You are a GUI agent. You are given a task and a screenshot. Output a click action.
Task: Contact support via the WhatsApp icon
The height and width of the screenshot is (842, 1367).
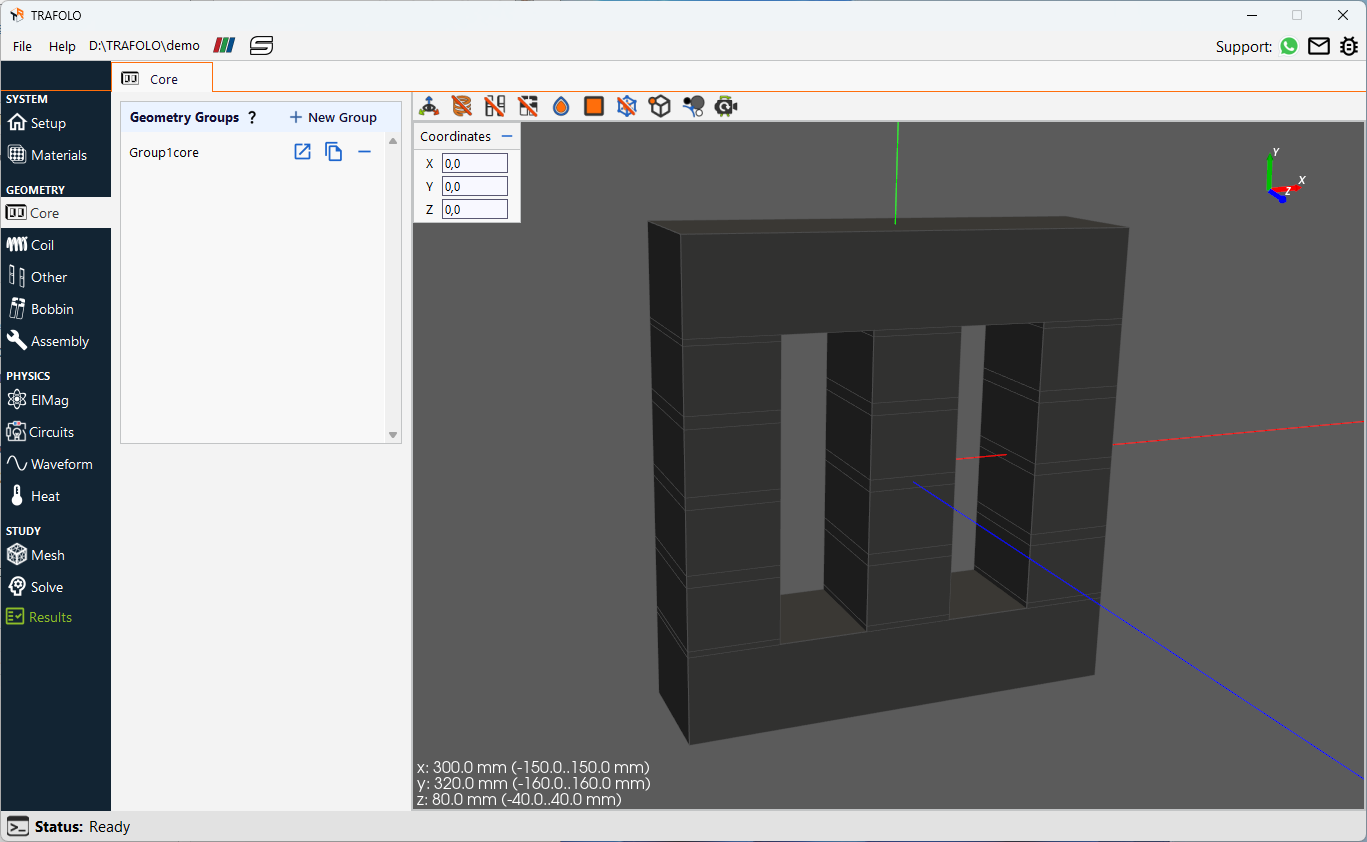pos(1288,46)
